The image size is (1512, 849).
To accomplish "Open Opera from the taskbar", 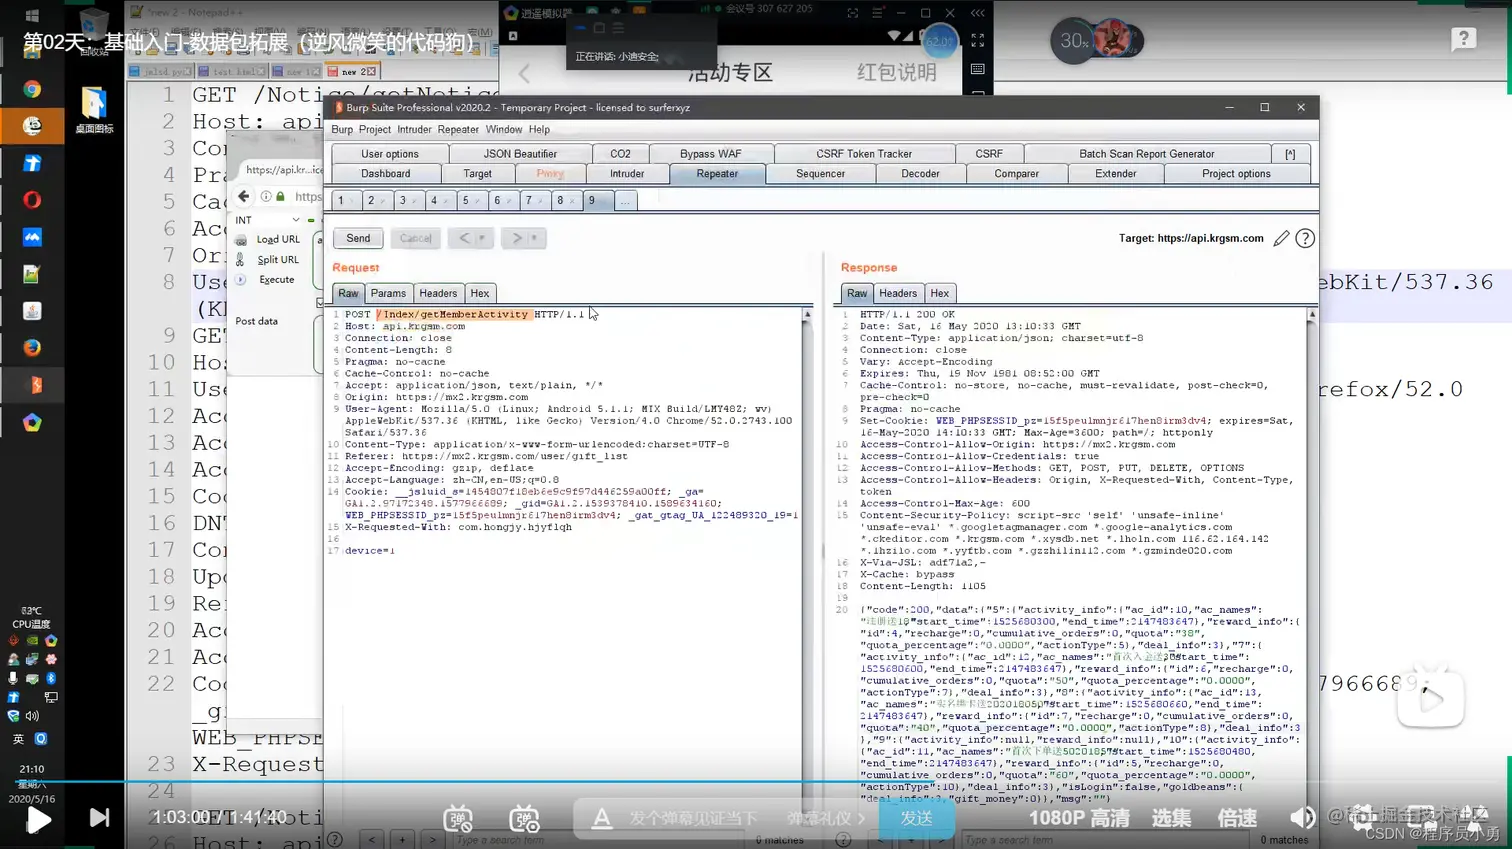I will [32, 200].
